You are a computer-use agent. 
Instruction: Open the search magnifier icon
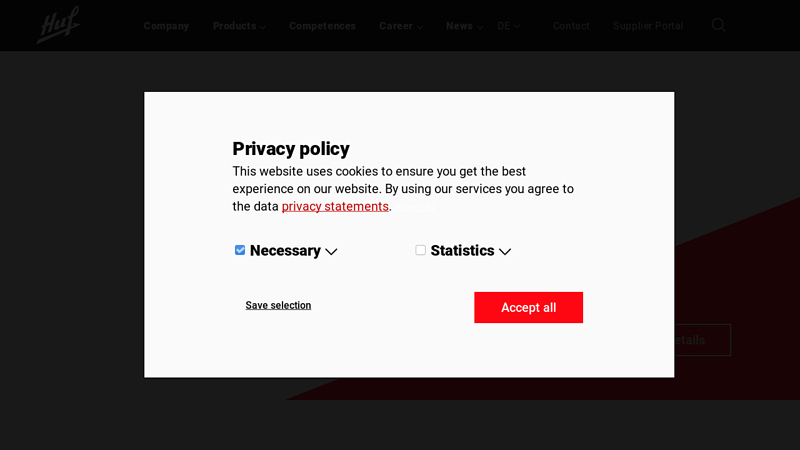[718, 25]
